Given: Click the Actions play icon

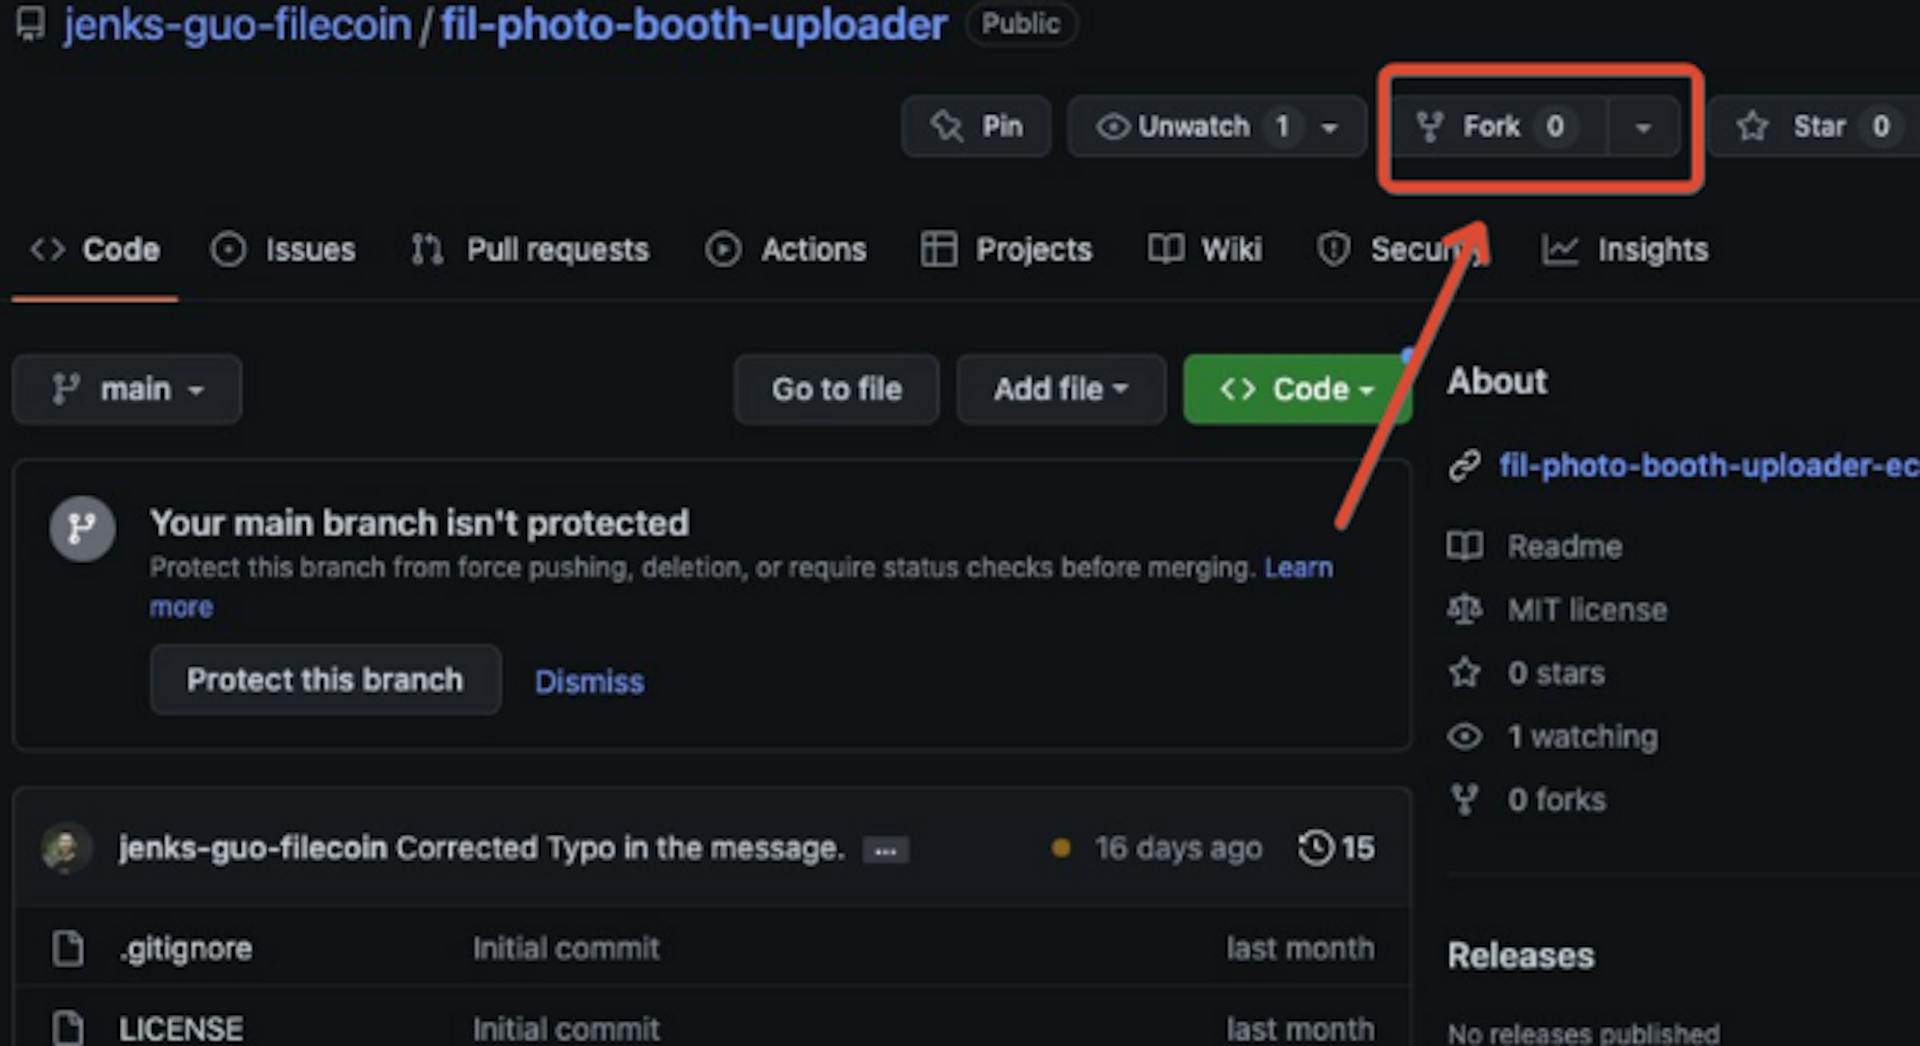Looking at the screenshot, I should [x=723, y=250].
